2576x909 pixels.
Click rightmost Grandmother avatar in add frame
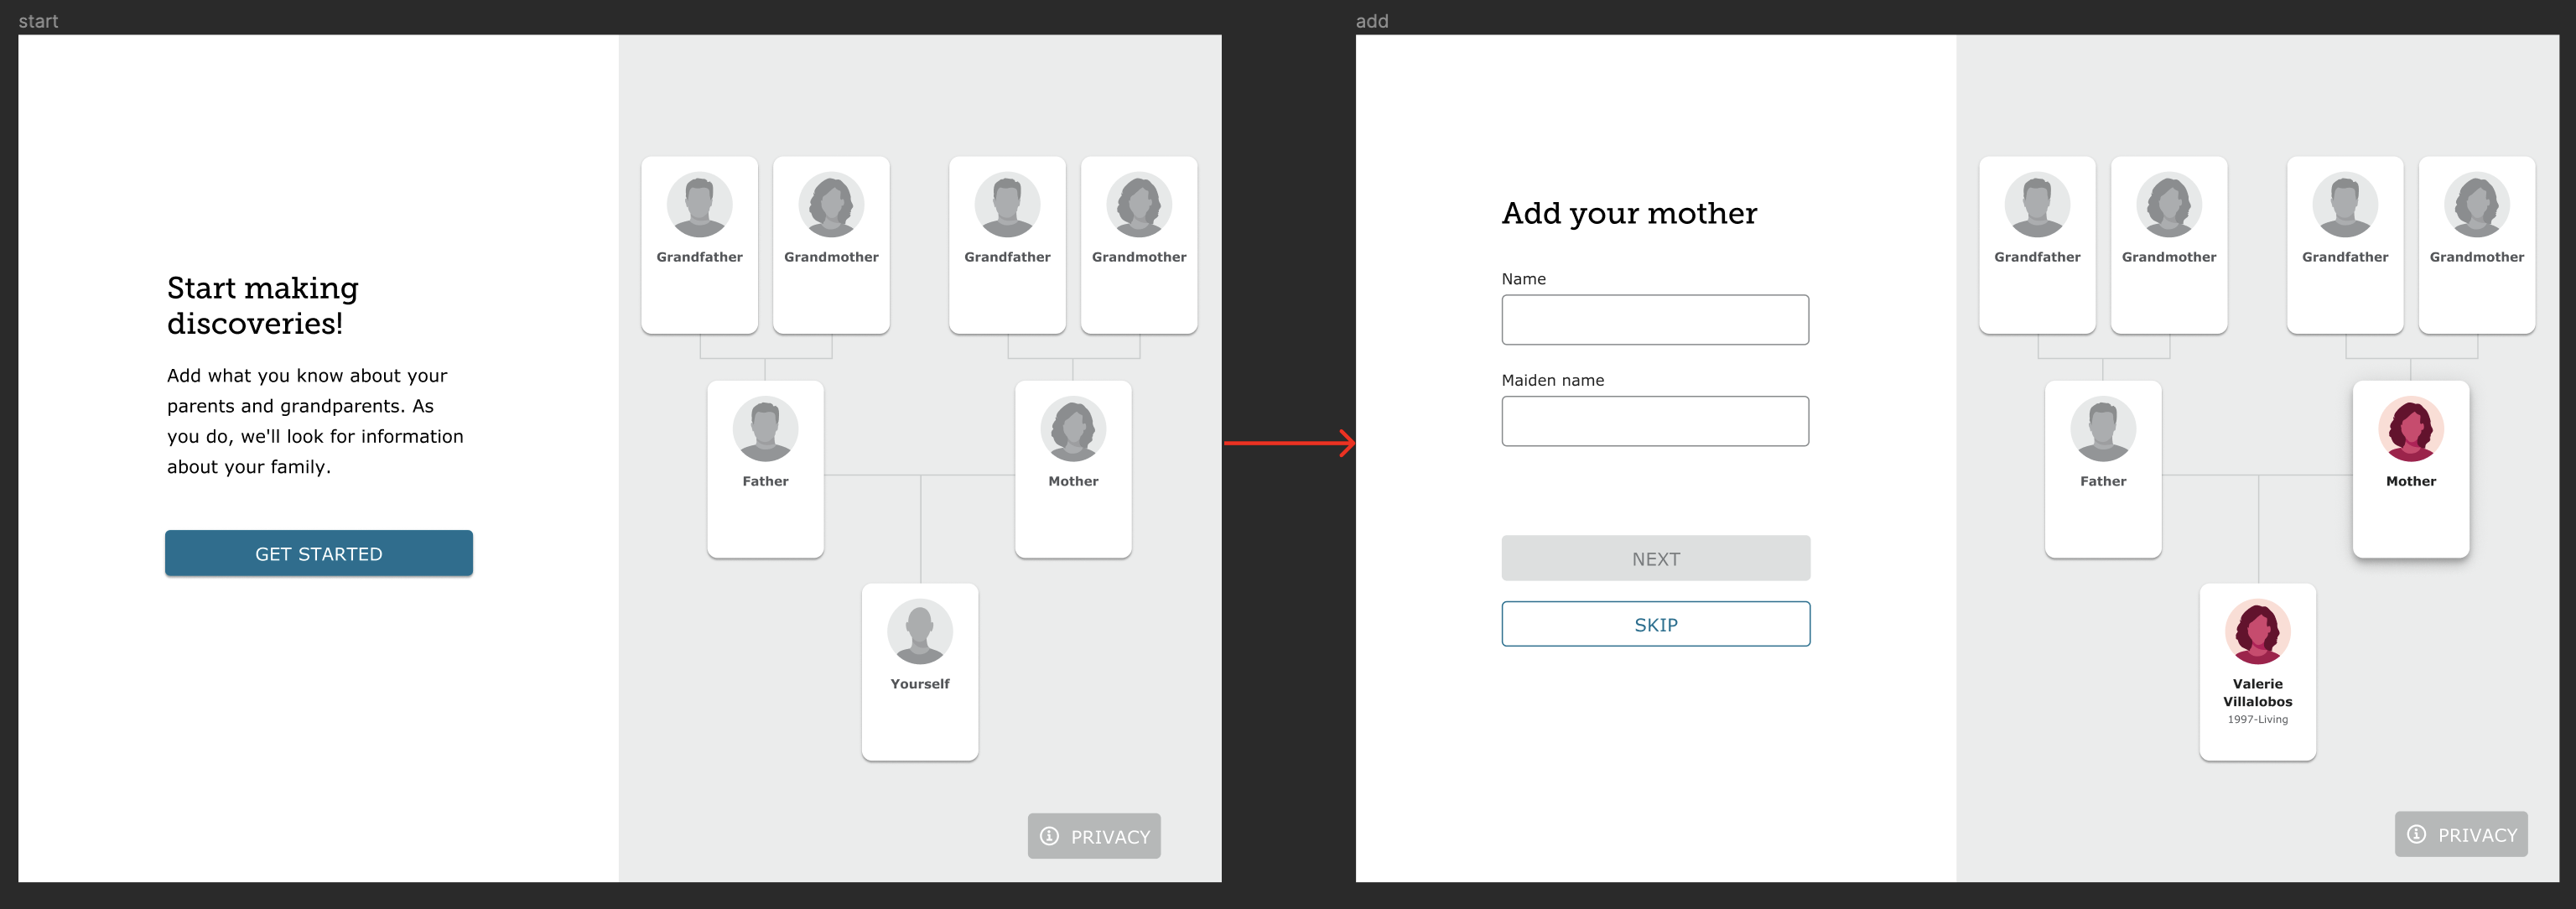(2476, 205)
